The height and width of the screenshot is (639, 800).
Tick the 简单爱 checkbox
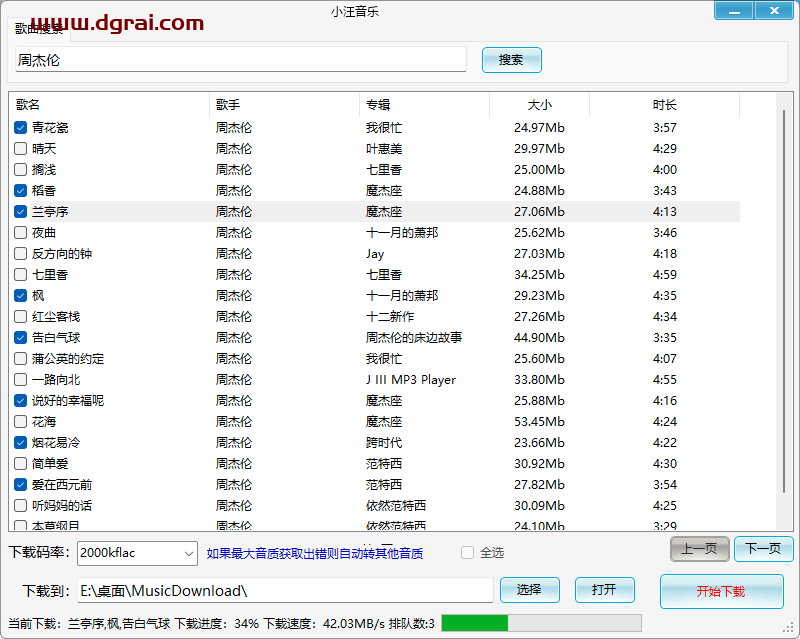(x=20, y=463)
